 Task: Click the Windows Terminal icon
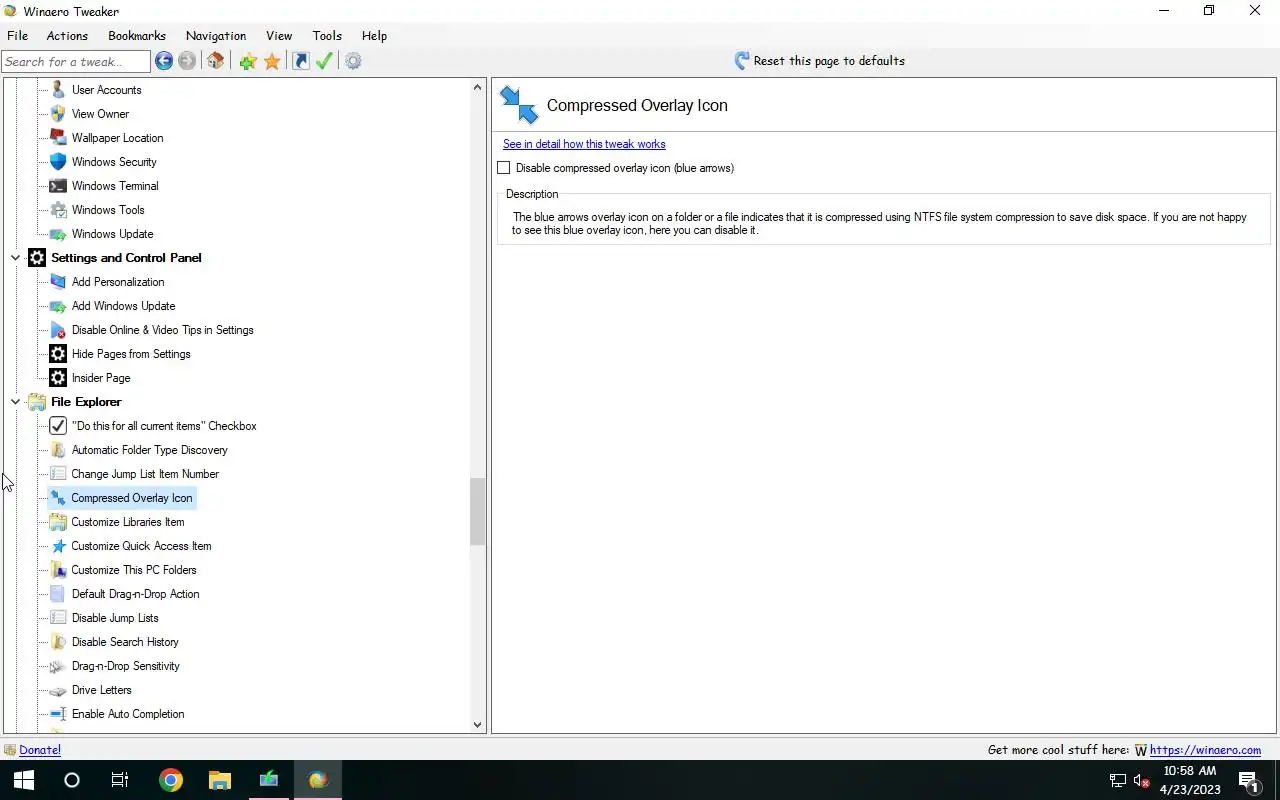pos(58,186)
